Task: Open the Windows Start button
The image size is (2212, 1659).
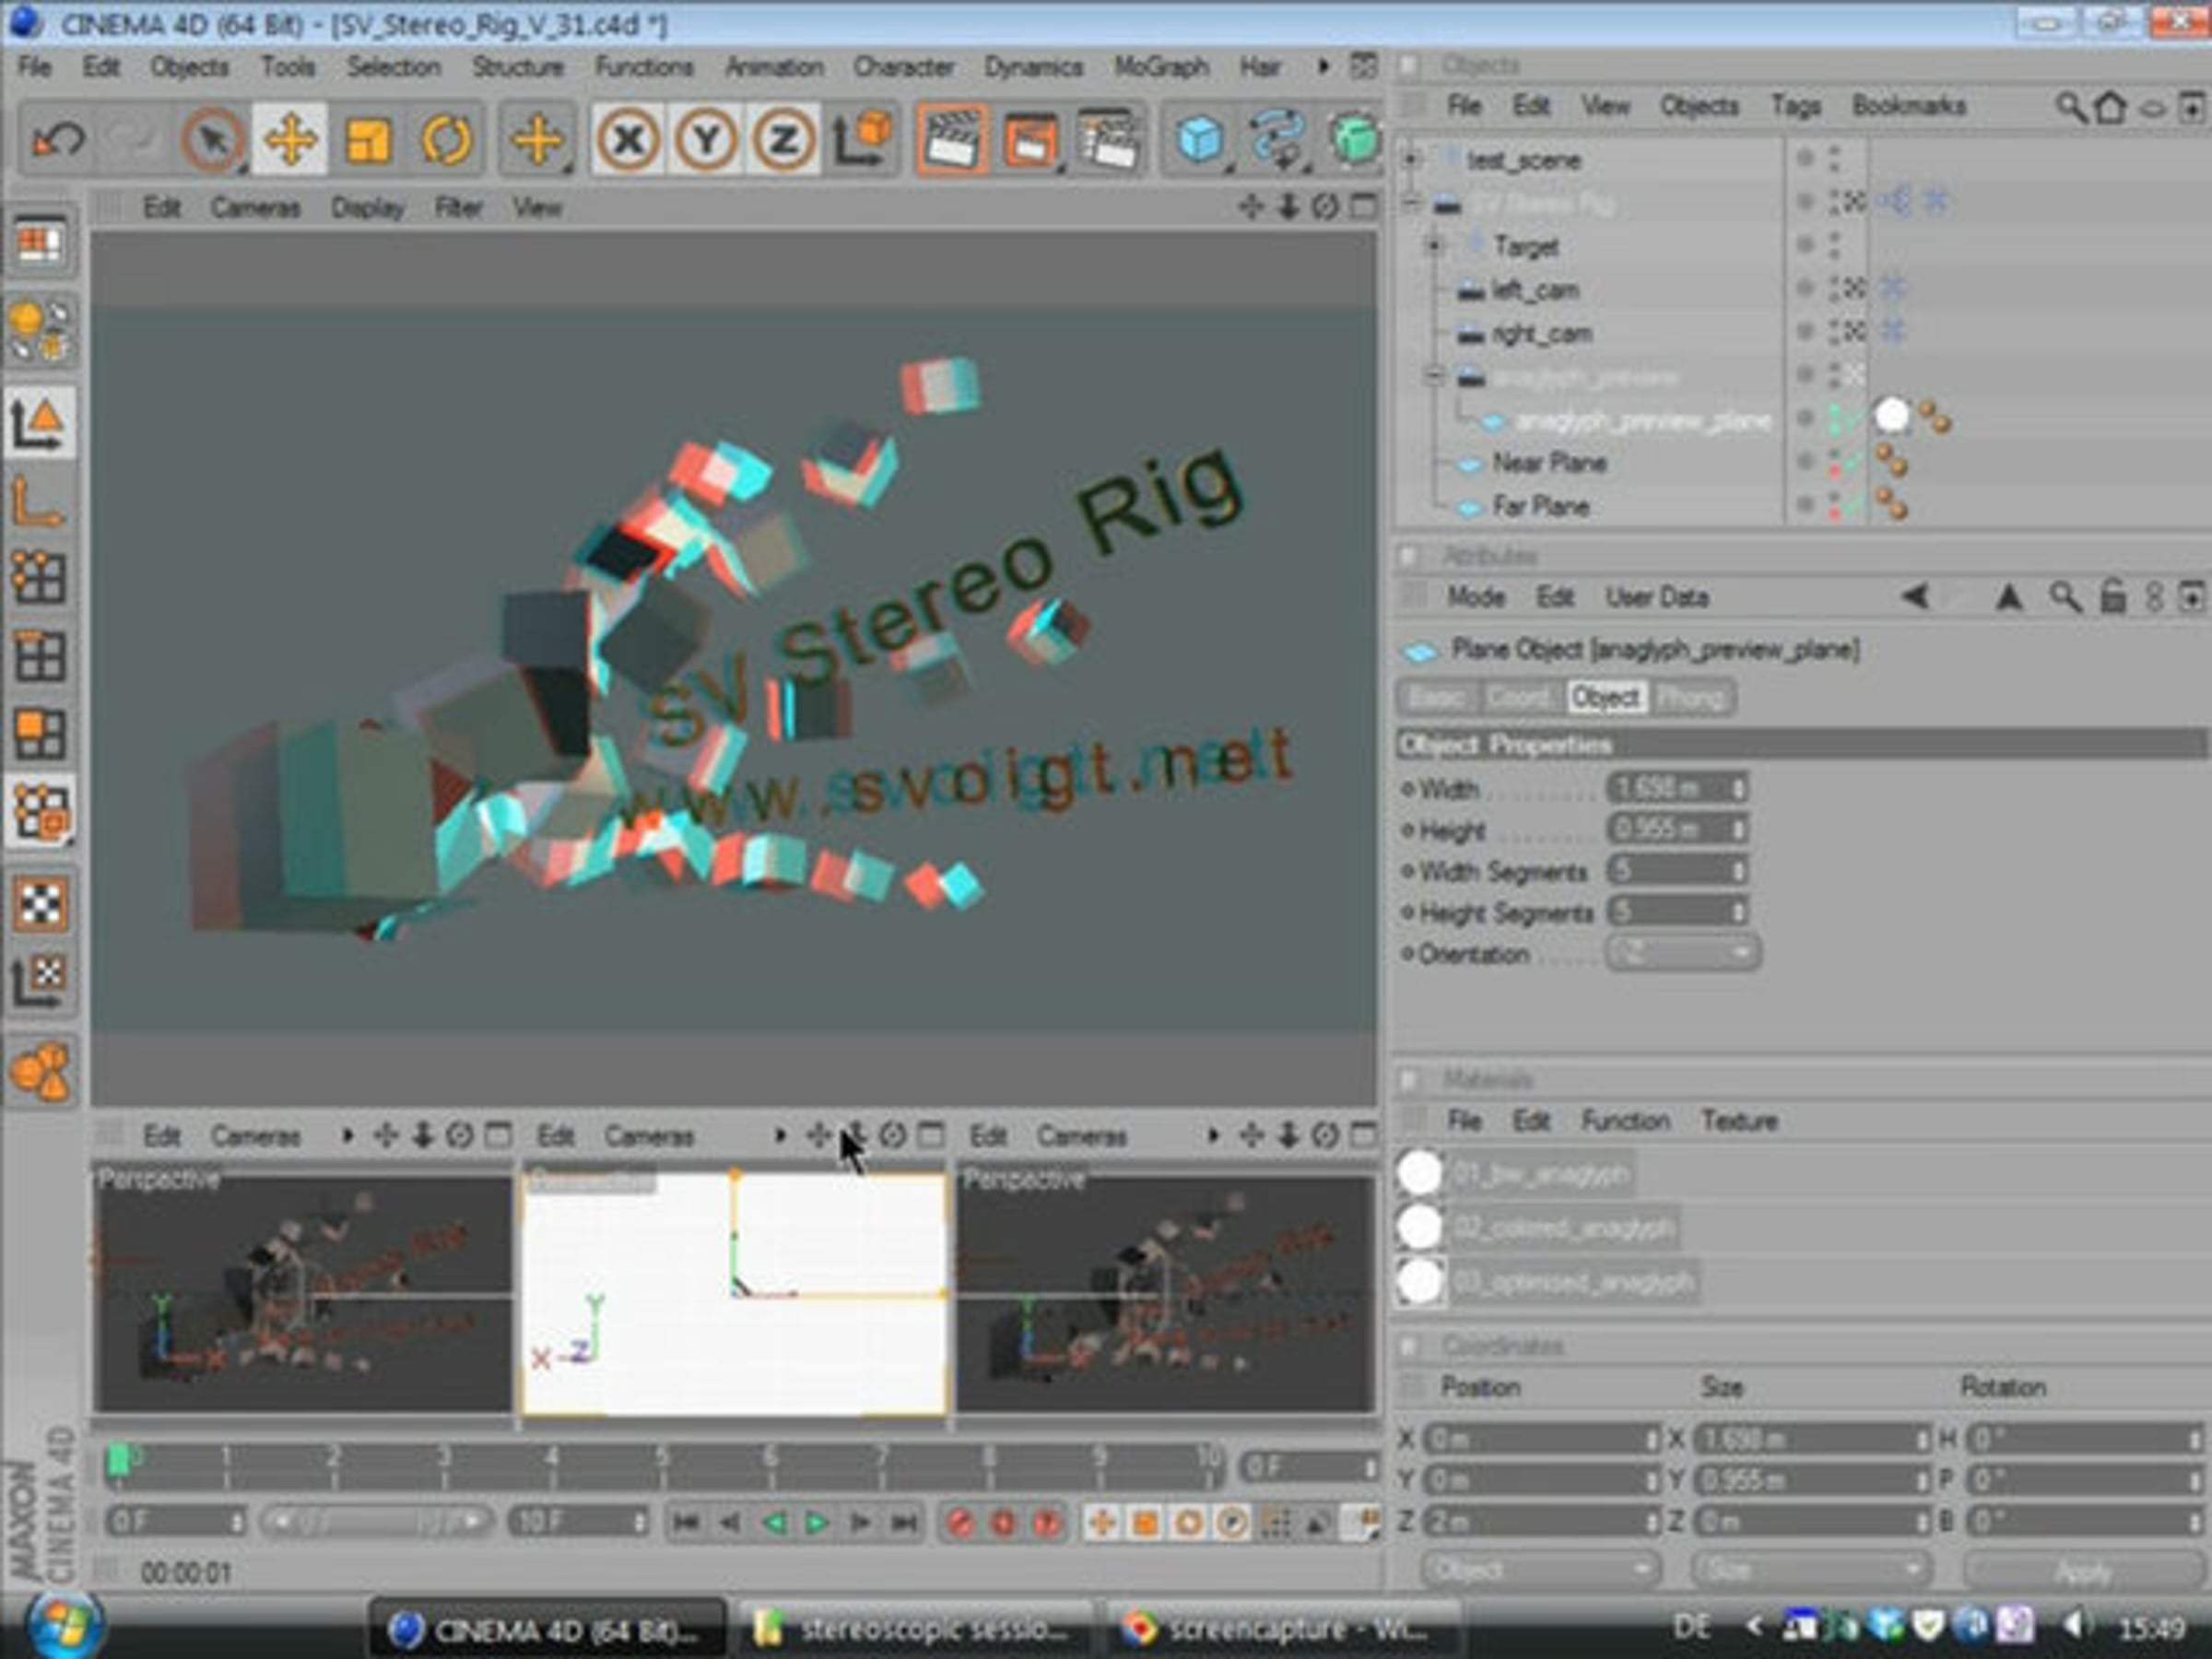Action: pyautogui.click(x=62, y=1626)
